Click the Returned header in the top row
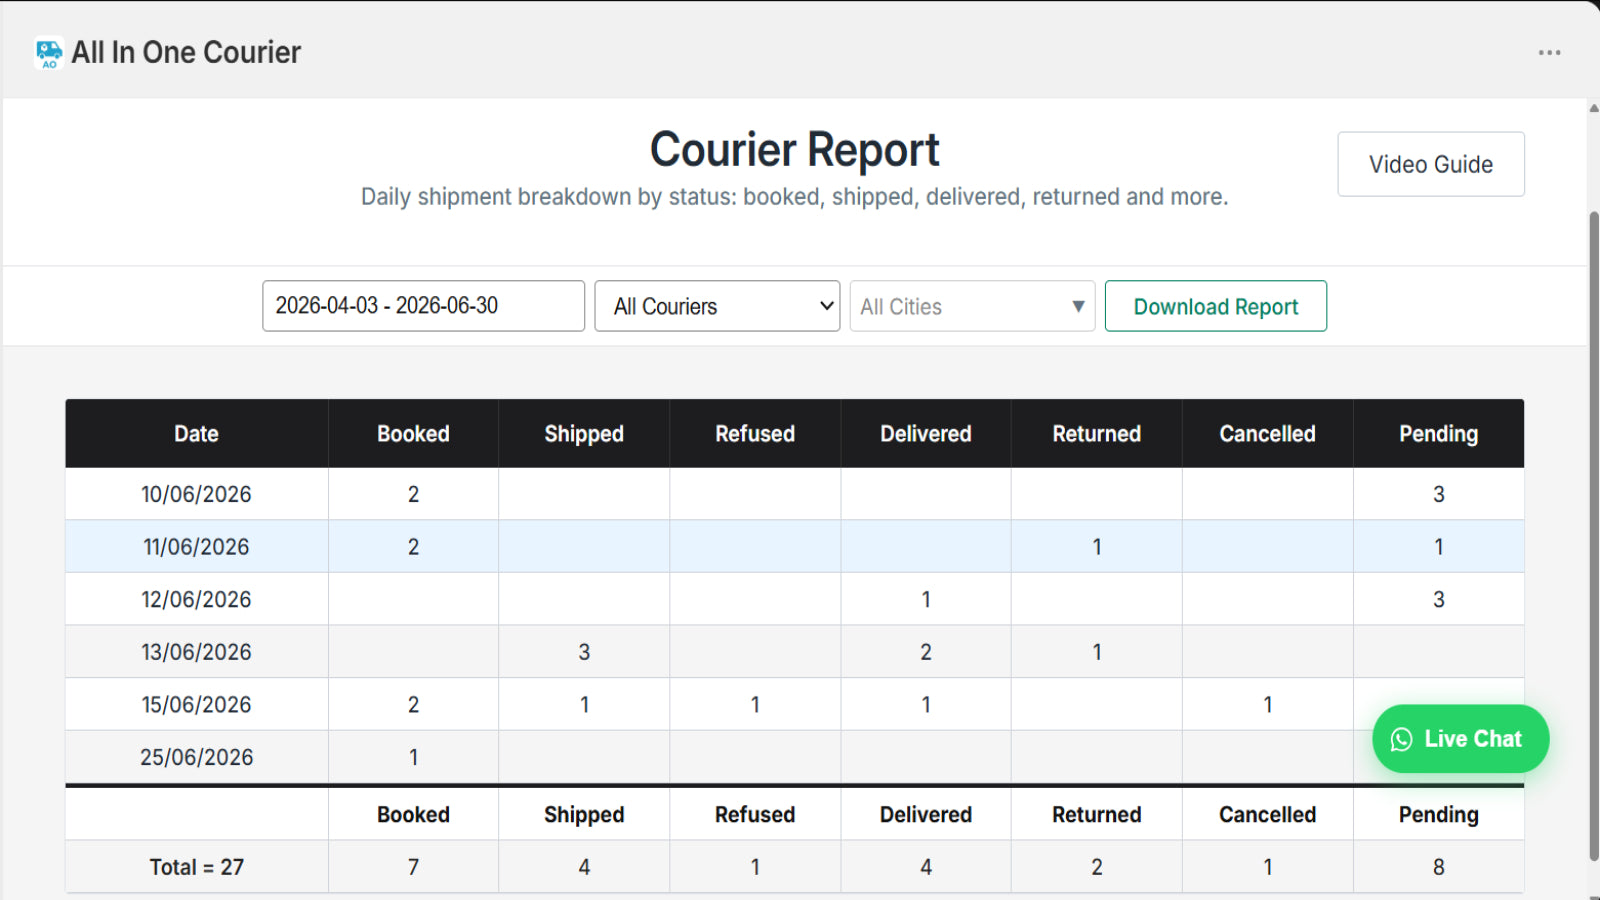1600x900 pixels. tap(1097, 434)
